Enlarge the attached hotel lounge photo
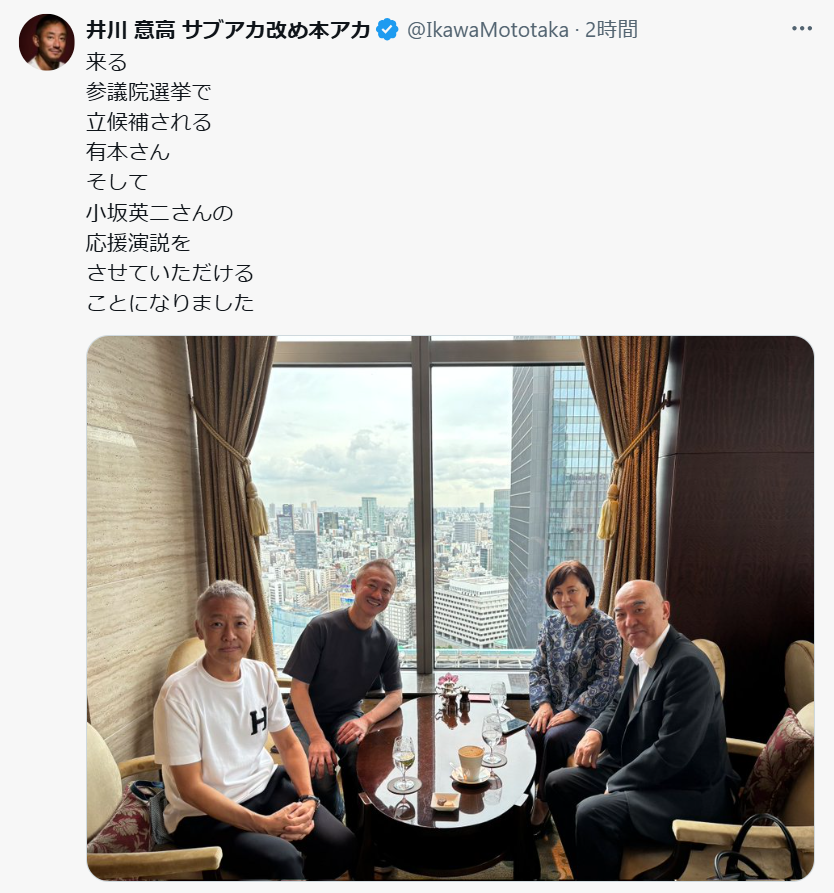The height and width of the screenshot is (893, 834). tap(450, 608)
